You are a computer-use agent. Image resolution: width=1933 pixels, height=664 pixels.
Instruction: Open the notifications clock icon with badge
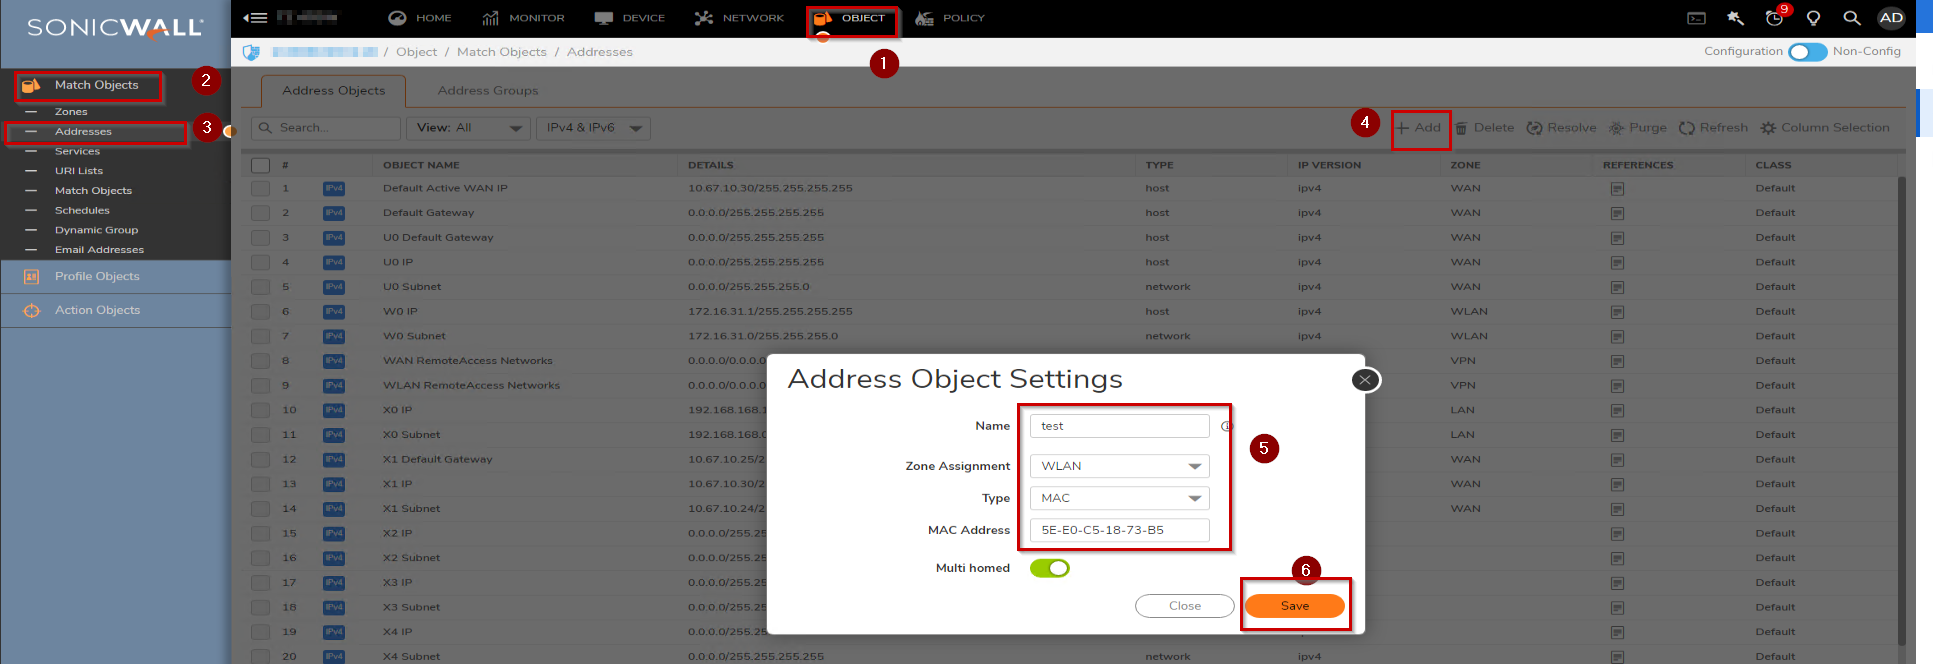pyautogui.click(x=1775, y=18)
